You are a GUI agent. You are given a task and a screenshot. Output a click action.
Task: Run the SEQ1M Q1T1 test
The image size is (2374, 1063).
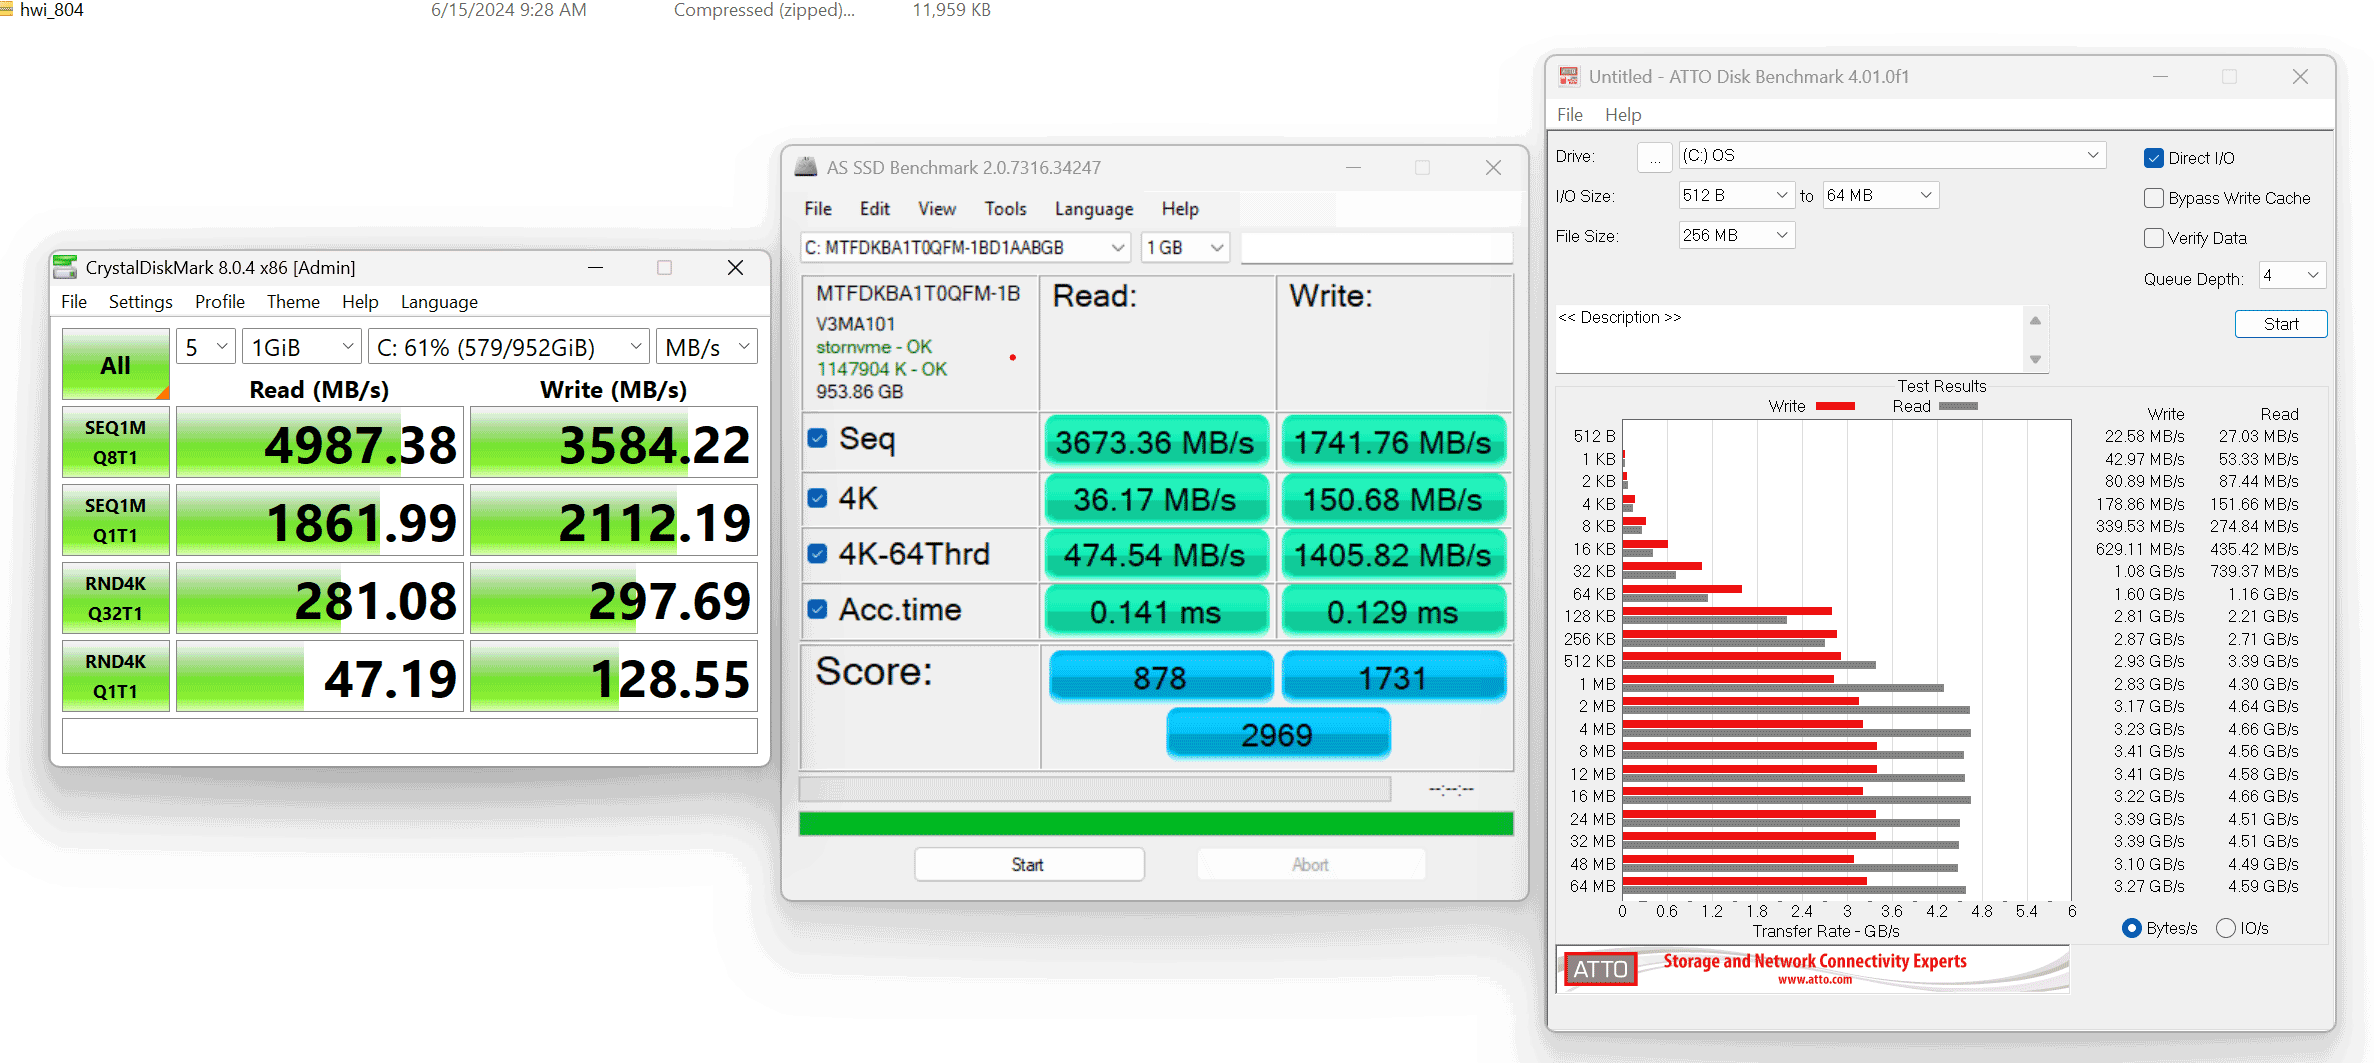click(x=116, y=520)
